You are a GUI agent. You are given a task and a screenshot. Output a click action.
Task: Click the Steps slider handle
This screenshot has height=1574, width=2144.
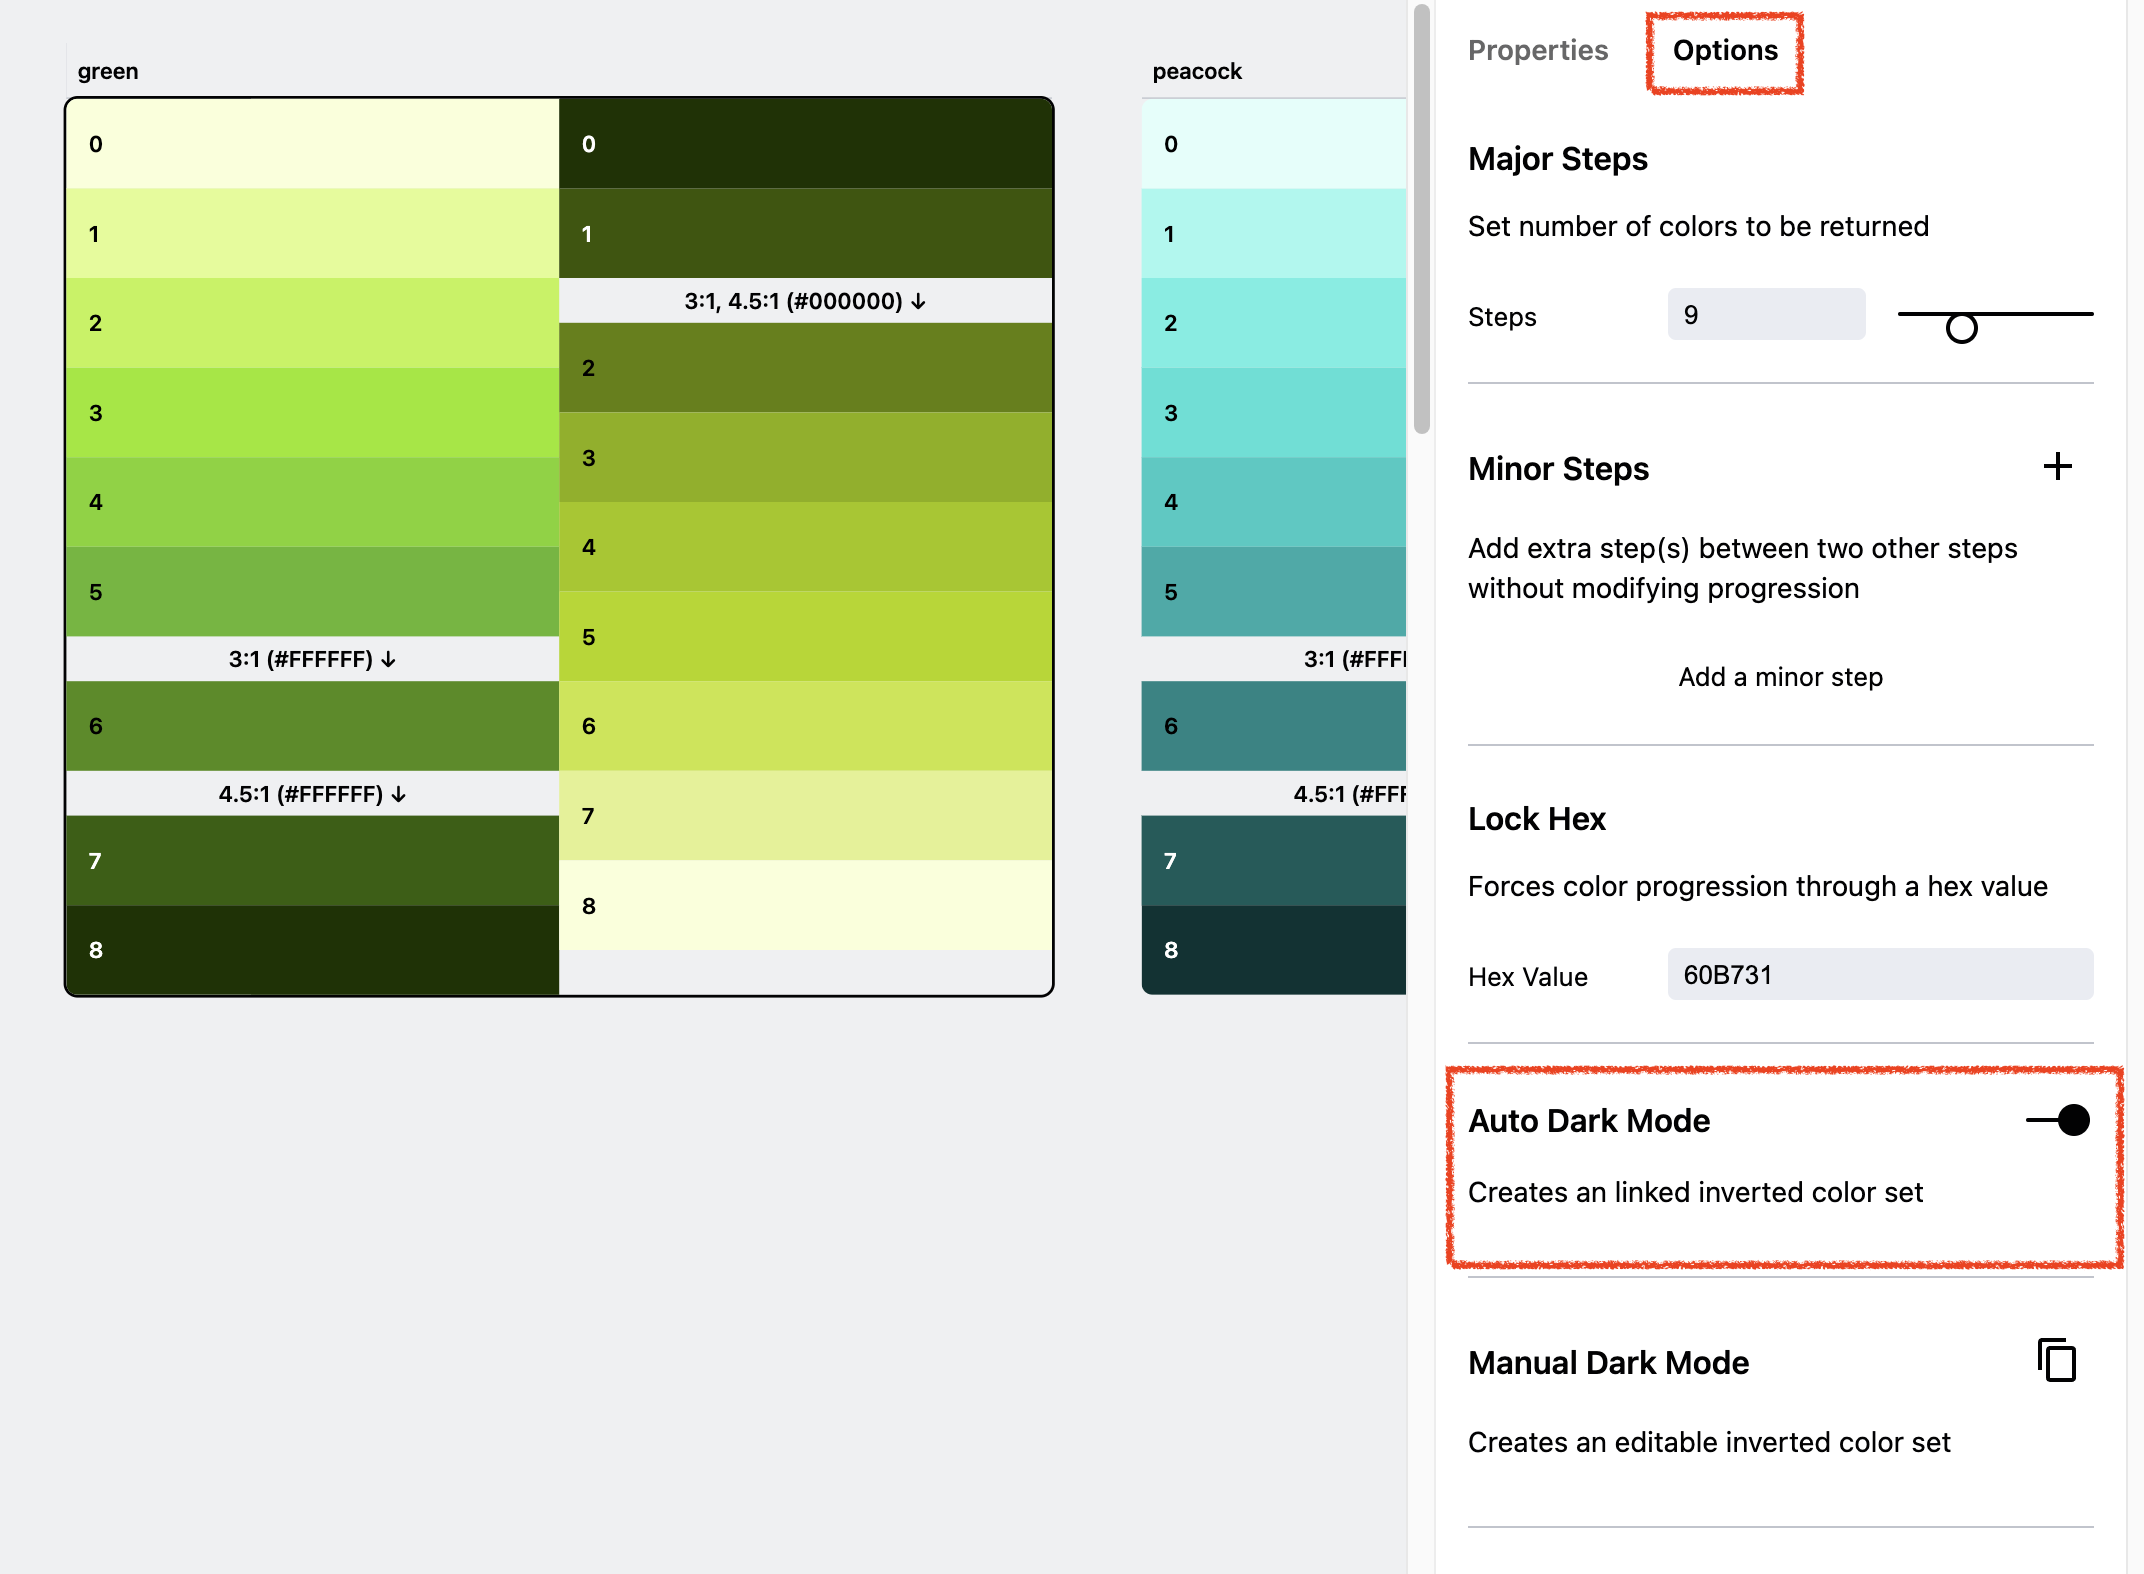click(1961, 327)
